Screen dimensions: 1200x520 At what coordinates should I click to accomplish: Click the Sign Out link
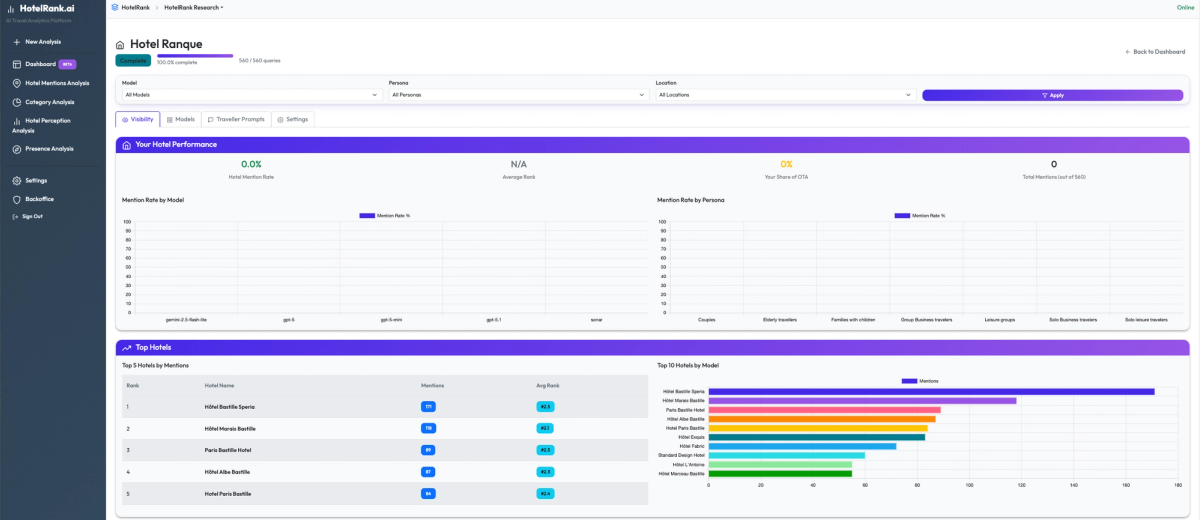click(28, 216)
